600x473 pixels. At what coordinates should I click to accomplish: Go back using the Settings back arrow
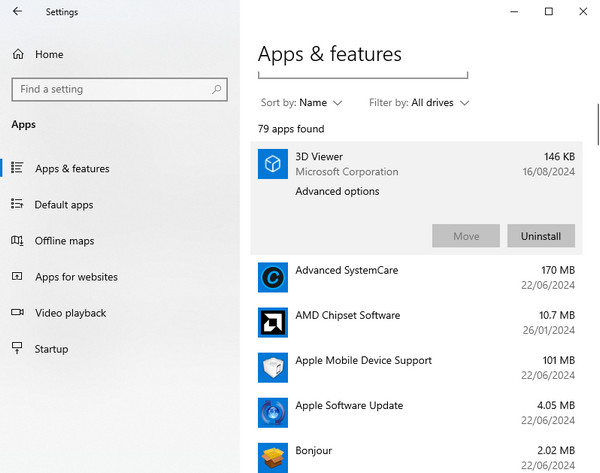pyautogui.click(x=17, y=11)
